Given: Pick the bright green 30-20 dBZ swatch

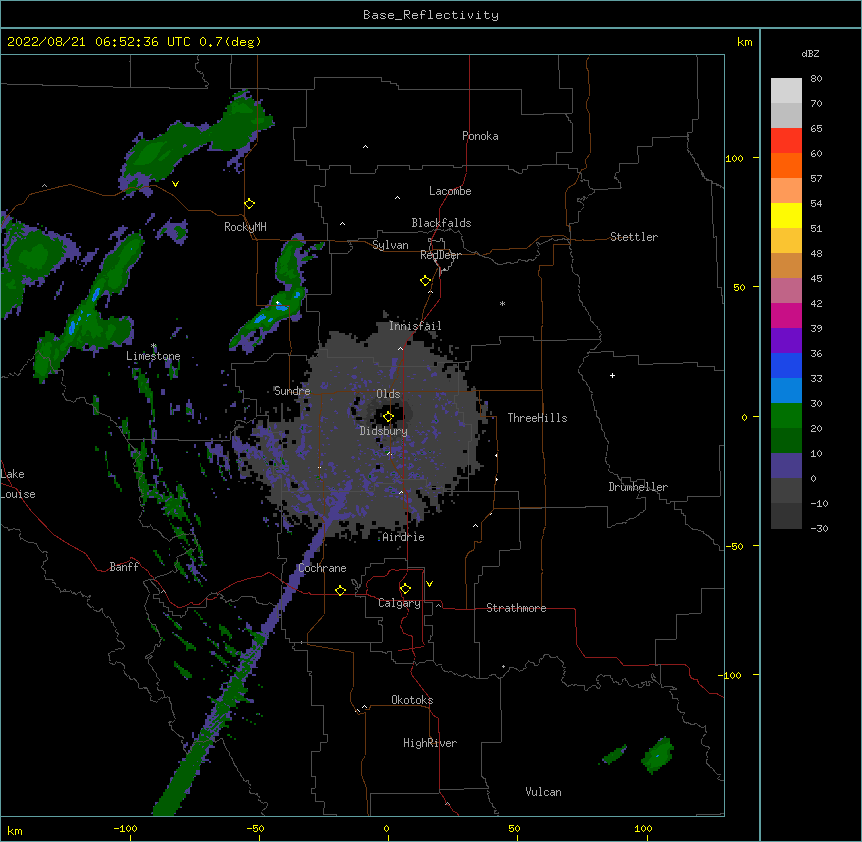Looking at the screenshot, I should pyautogui.click(x=786, y=416).
